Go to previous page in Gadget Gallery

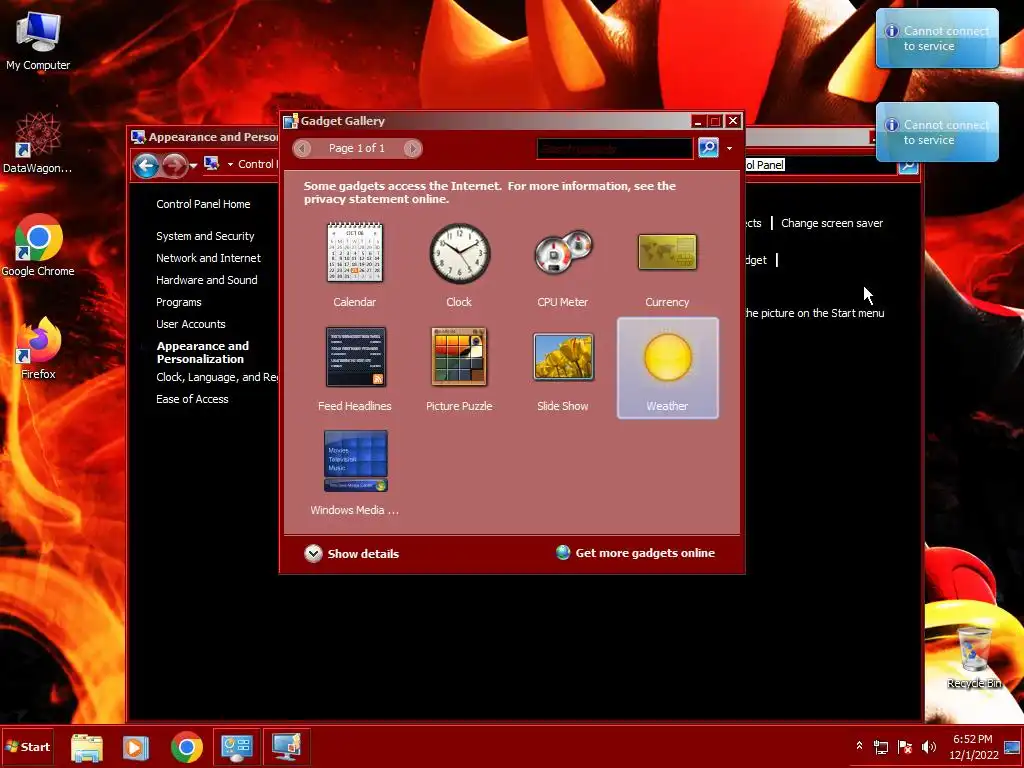(x=302, y=148)
